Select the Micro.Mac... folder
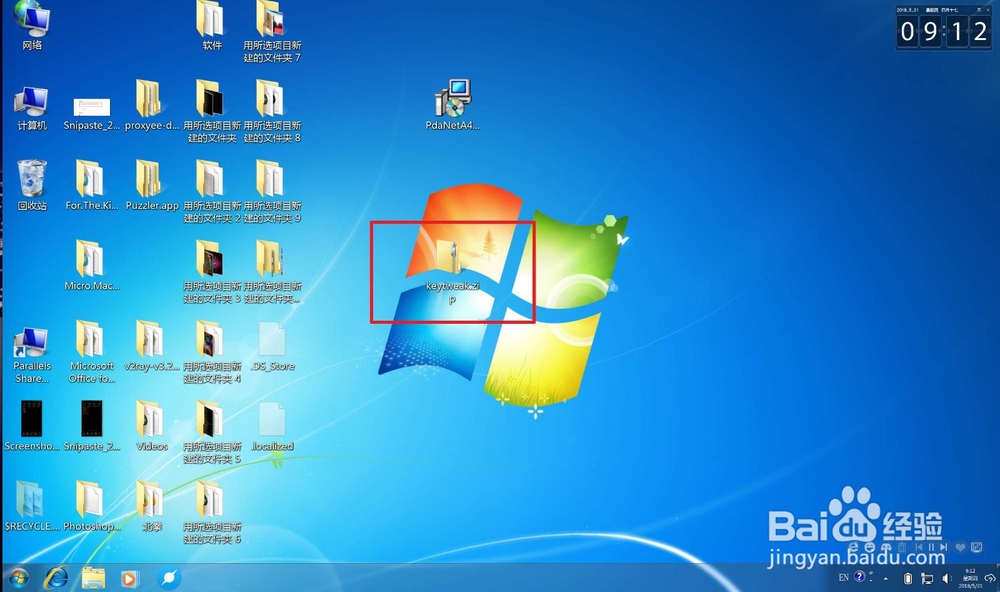1000x592 pixels. pos(92,266)
